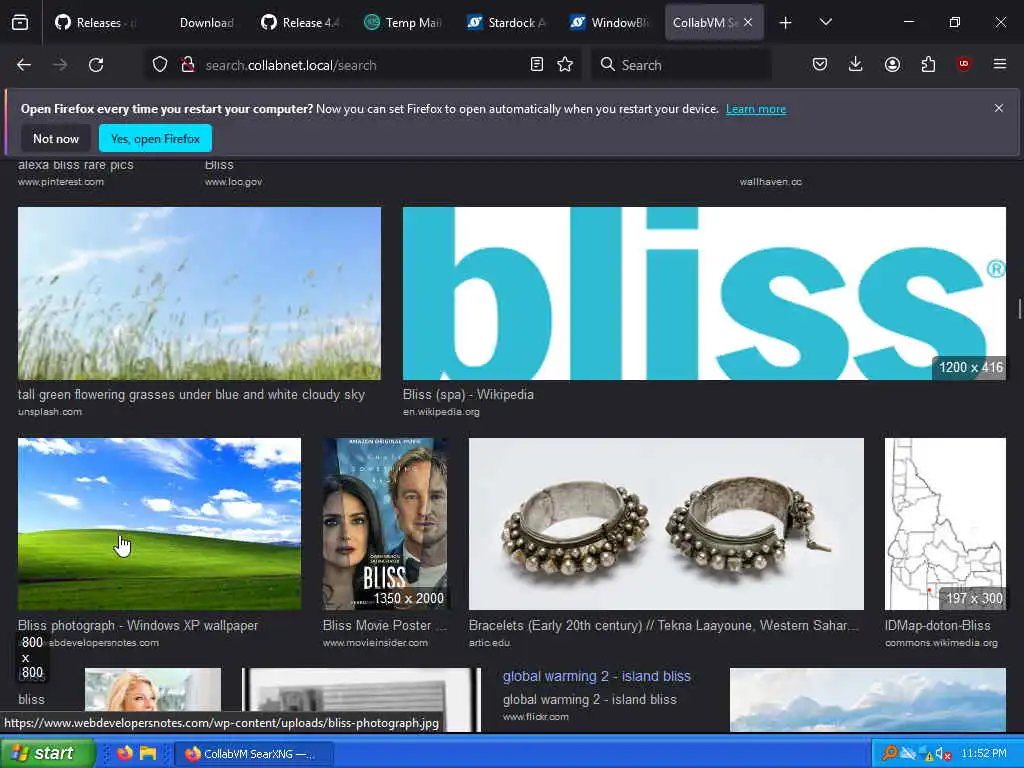Focus the Search input box
1024x768 pixels.
pyautogui.click(x=682, y=65)
